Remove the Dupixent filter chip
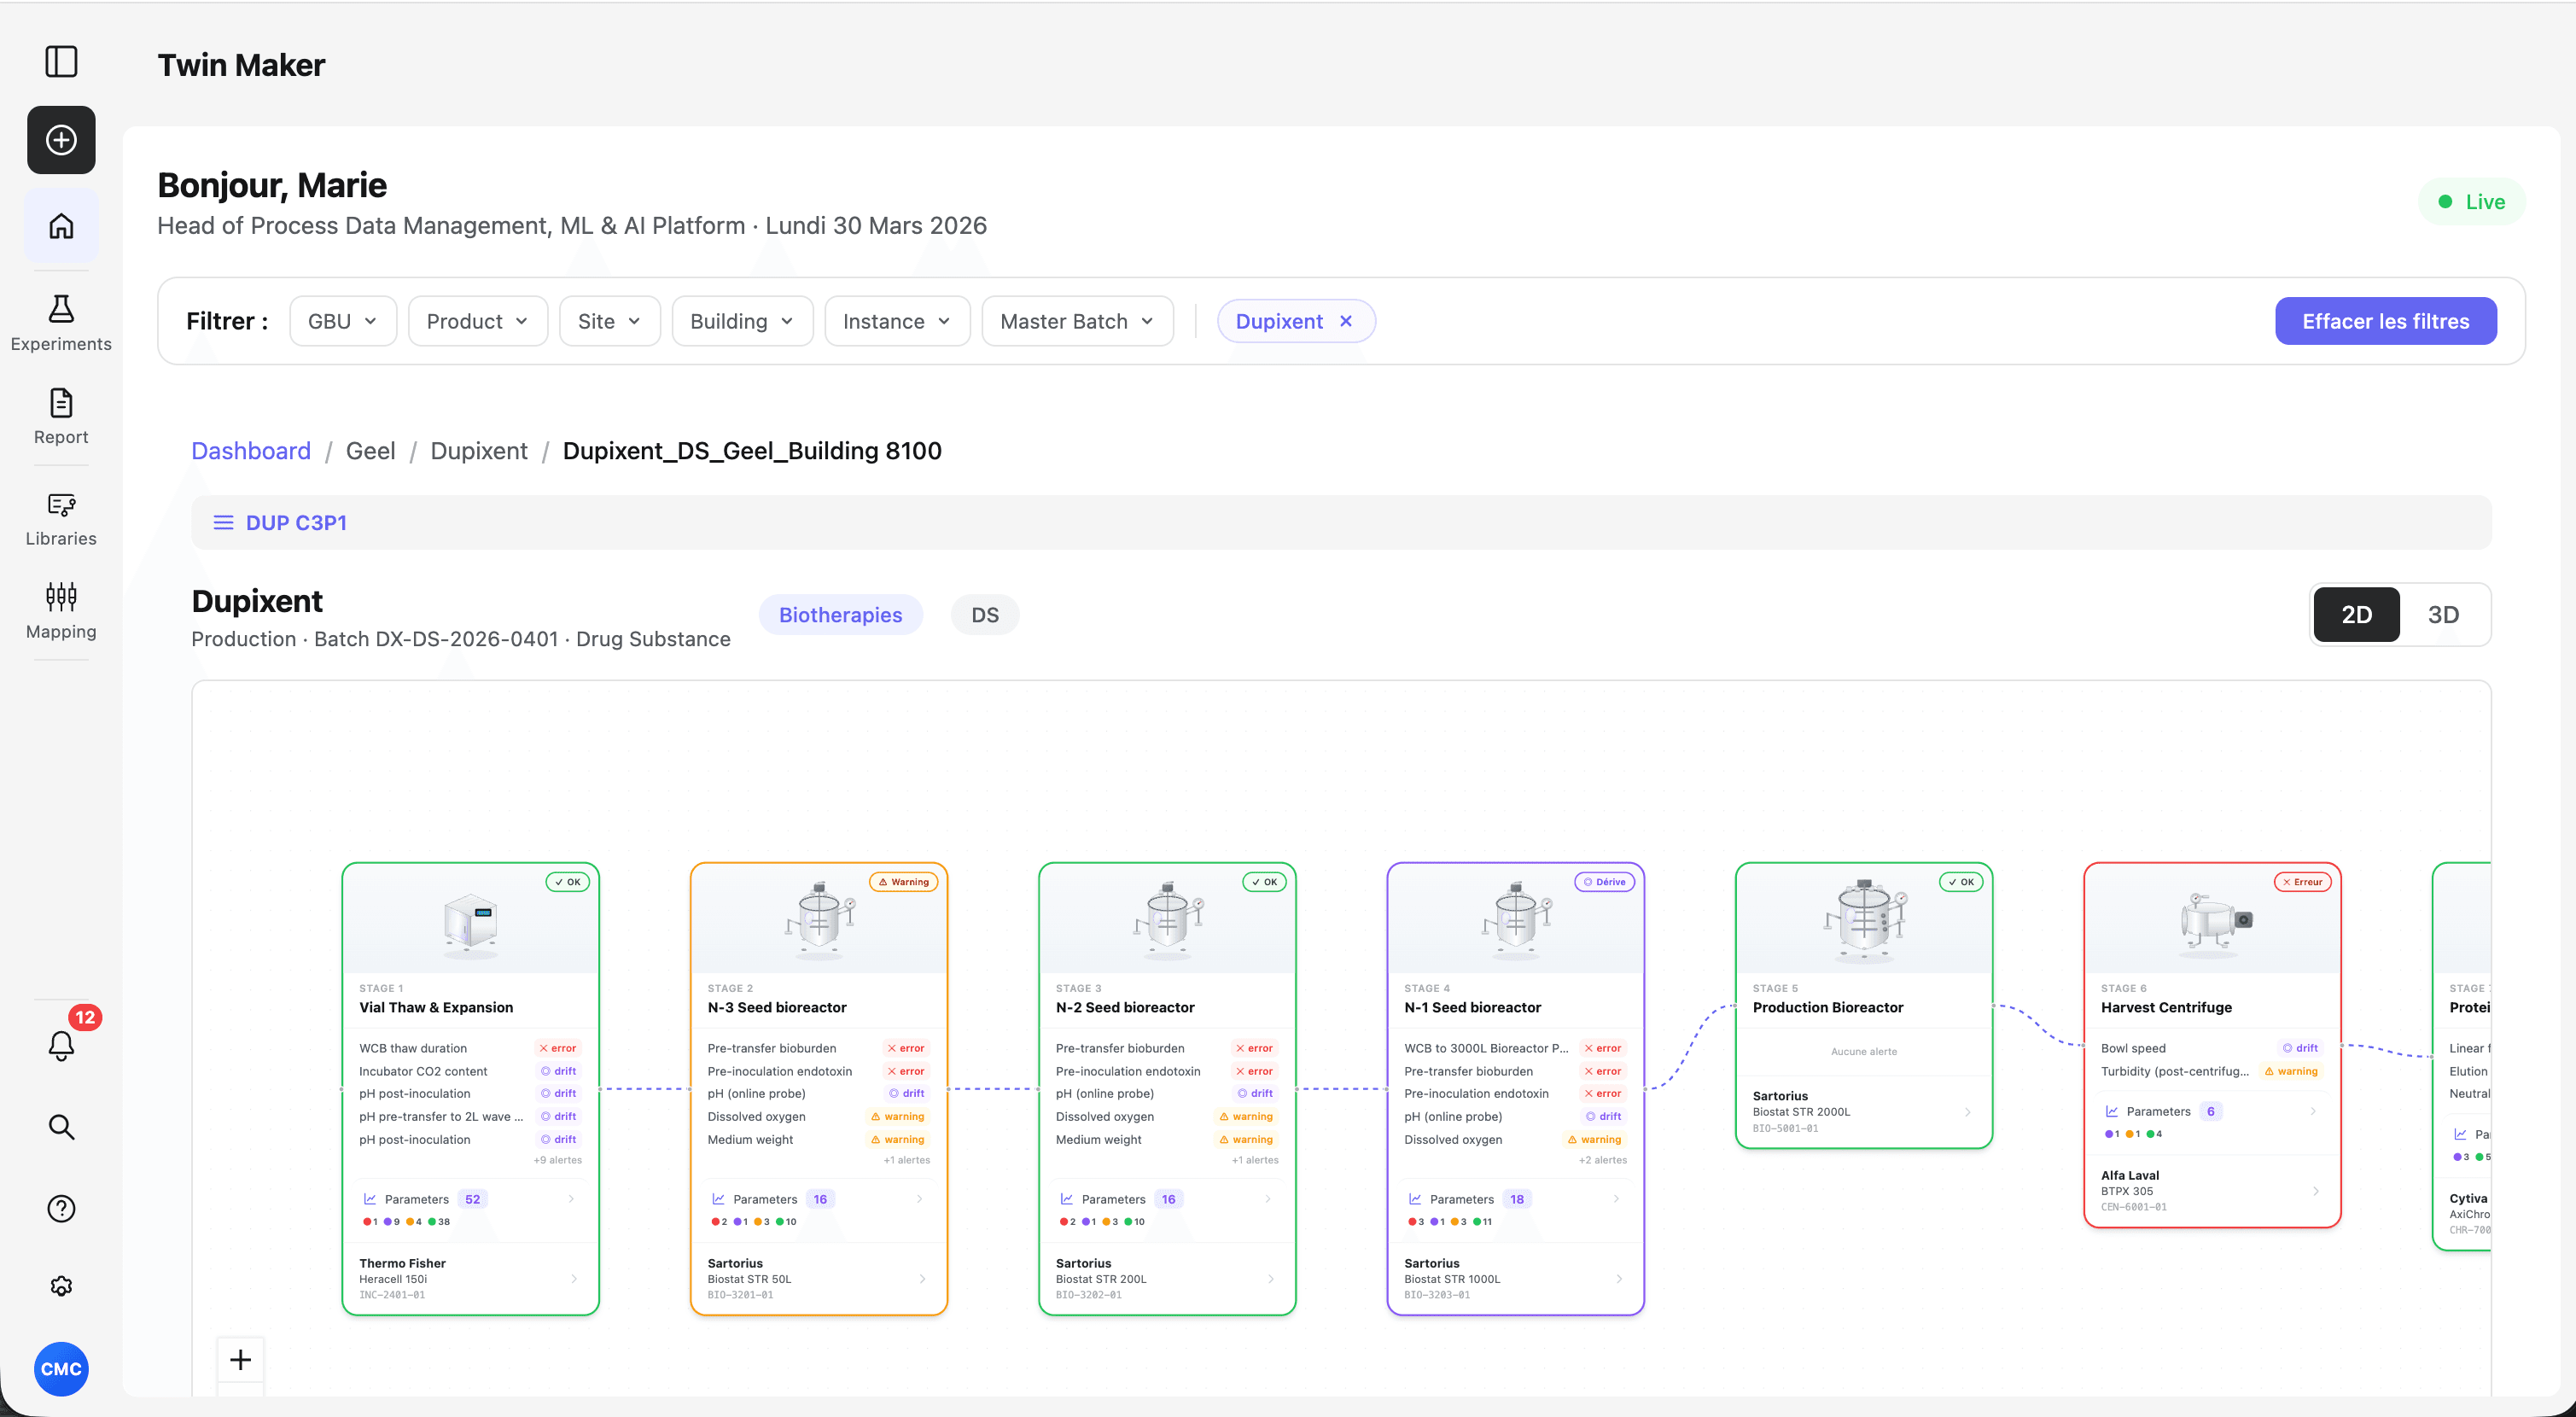Image resolution: width=2576 pixels, height=1417 pixels. [x=1346, y=321]
